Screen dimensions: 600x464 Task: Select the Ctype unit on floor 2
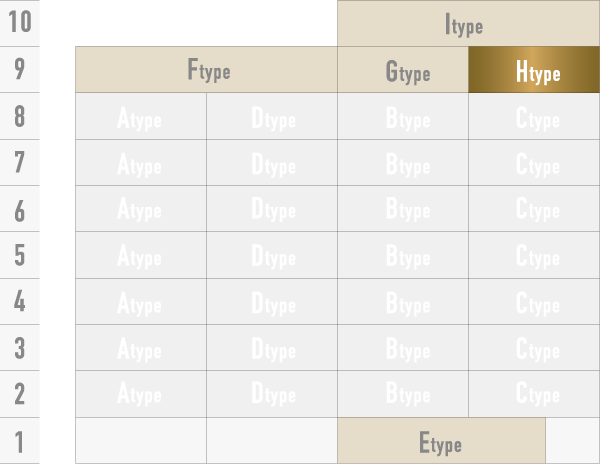pyautogui.click(x=534, y=393)
